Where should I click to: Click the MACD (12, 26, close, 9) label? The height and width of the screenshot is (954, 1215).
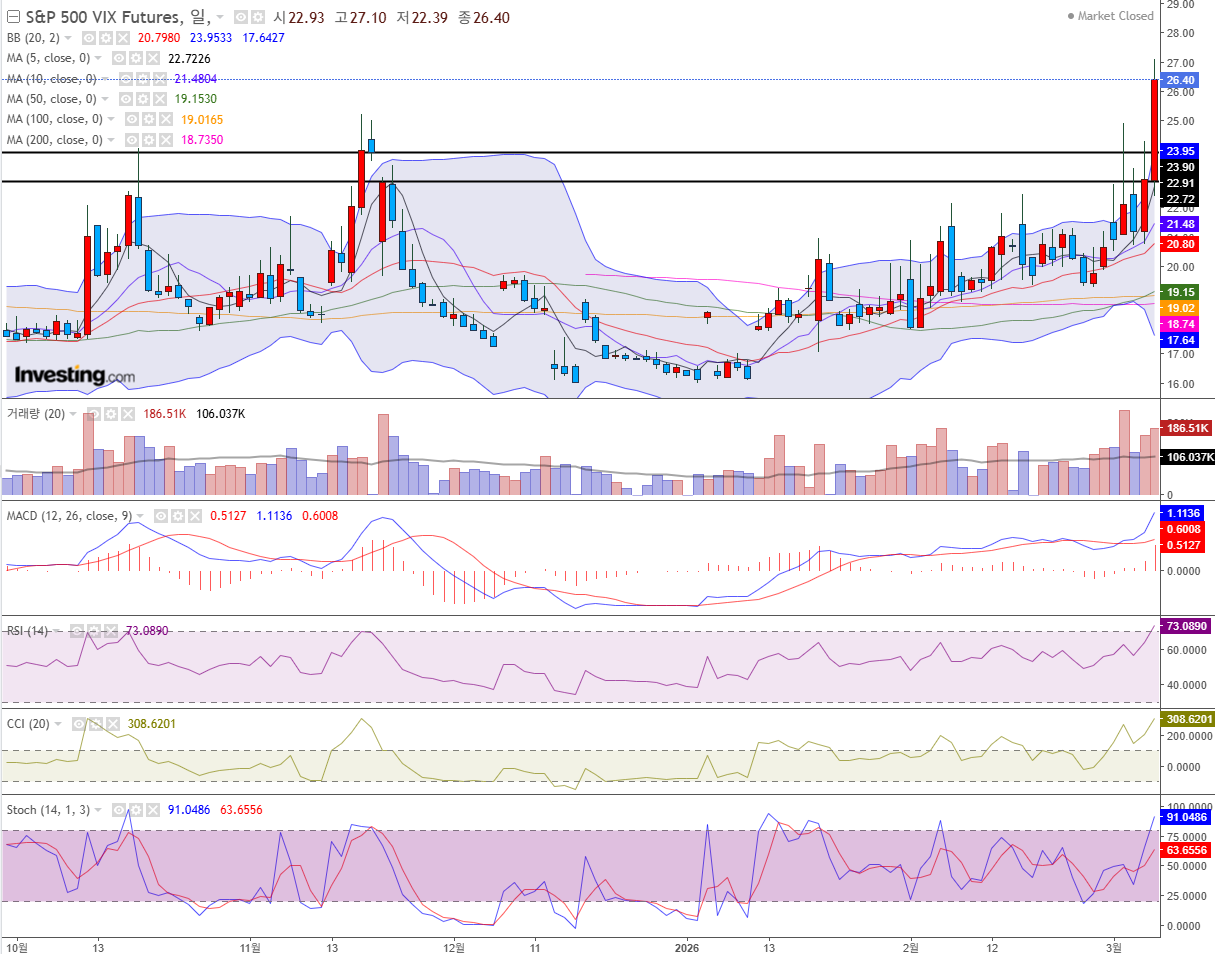69,516
